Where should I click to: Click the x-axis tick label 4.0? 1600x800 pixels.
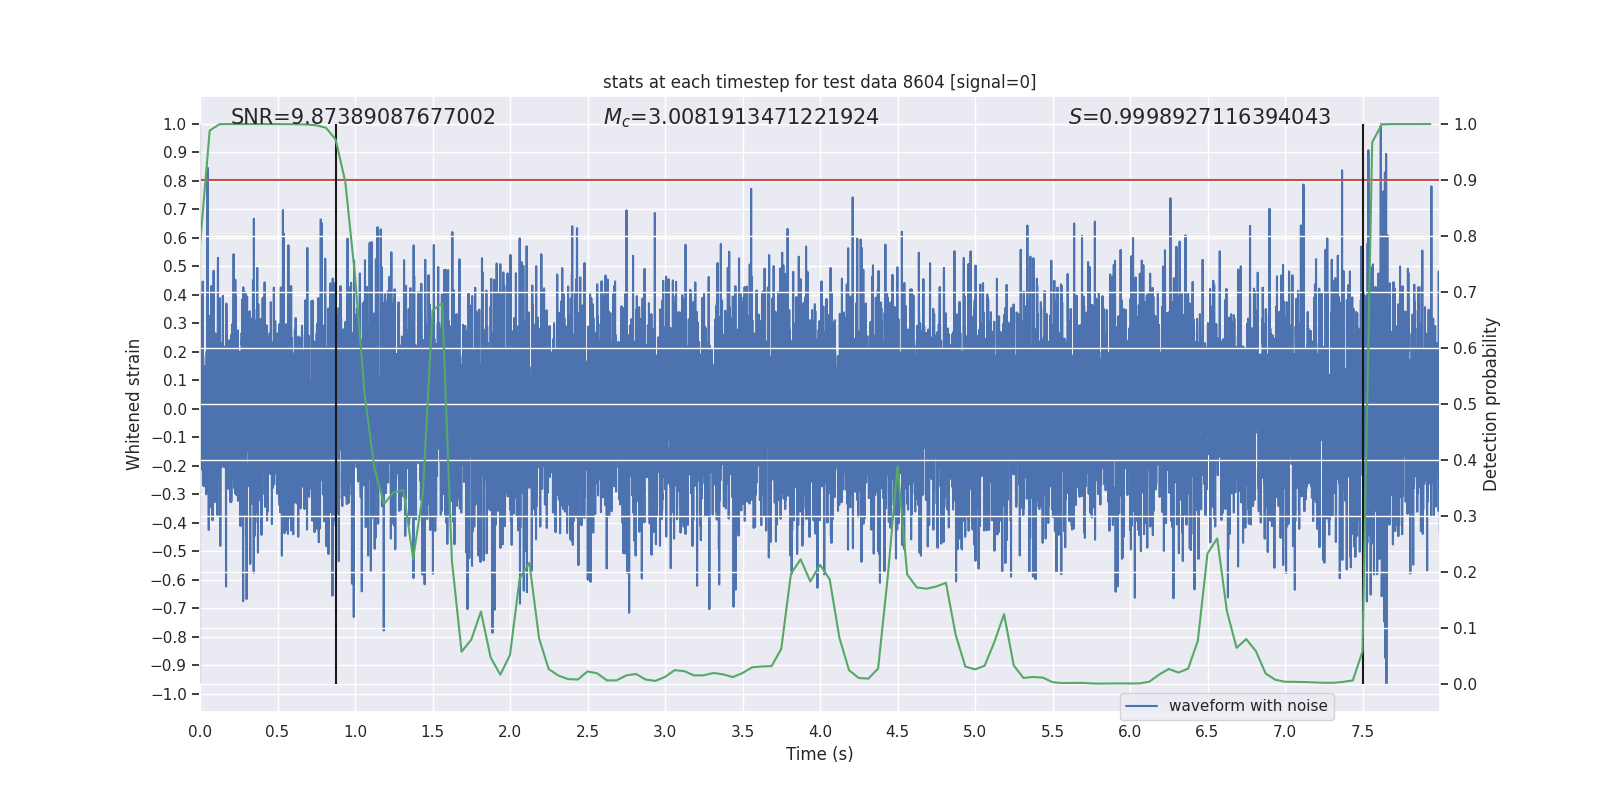point(820,731)
